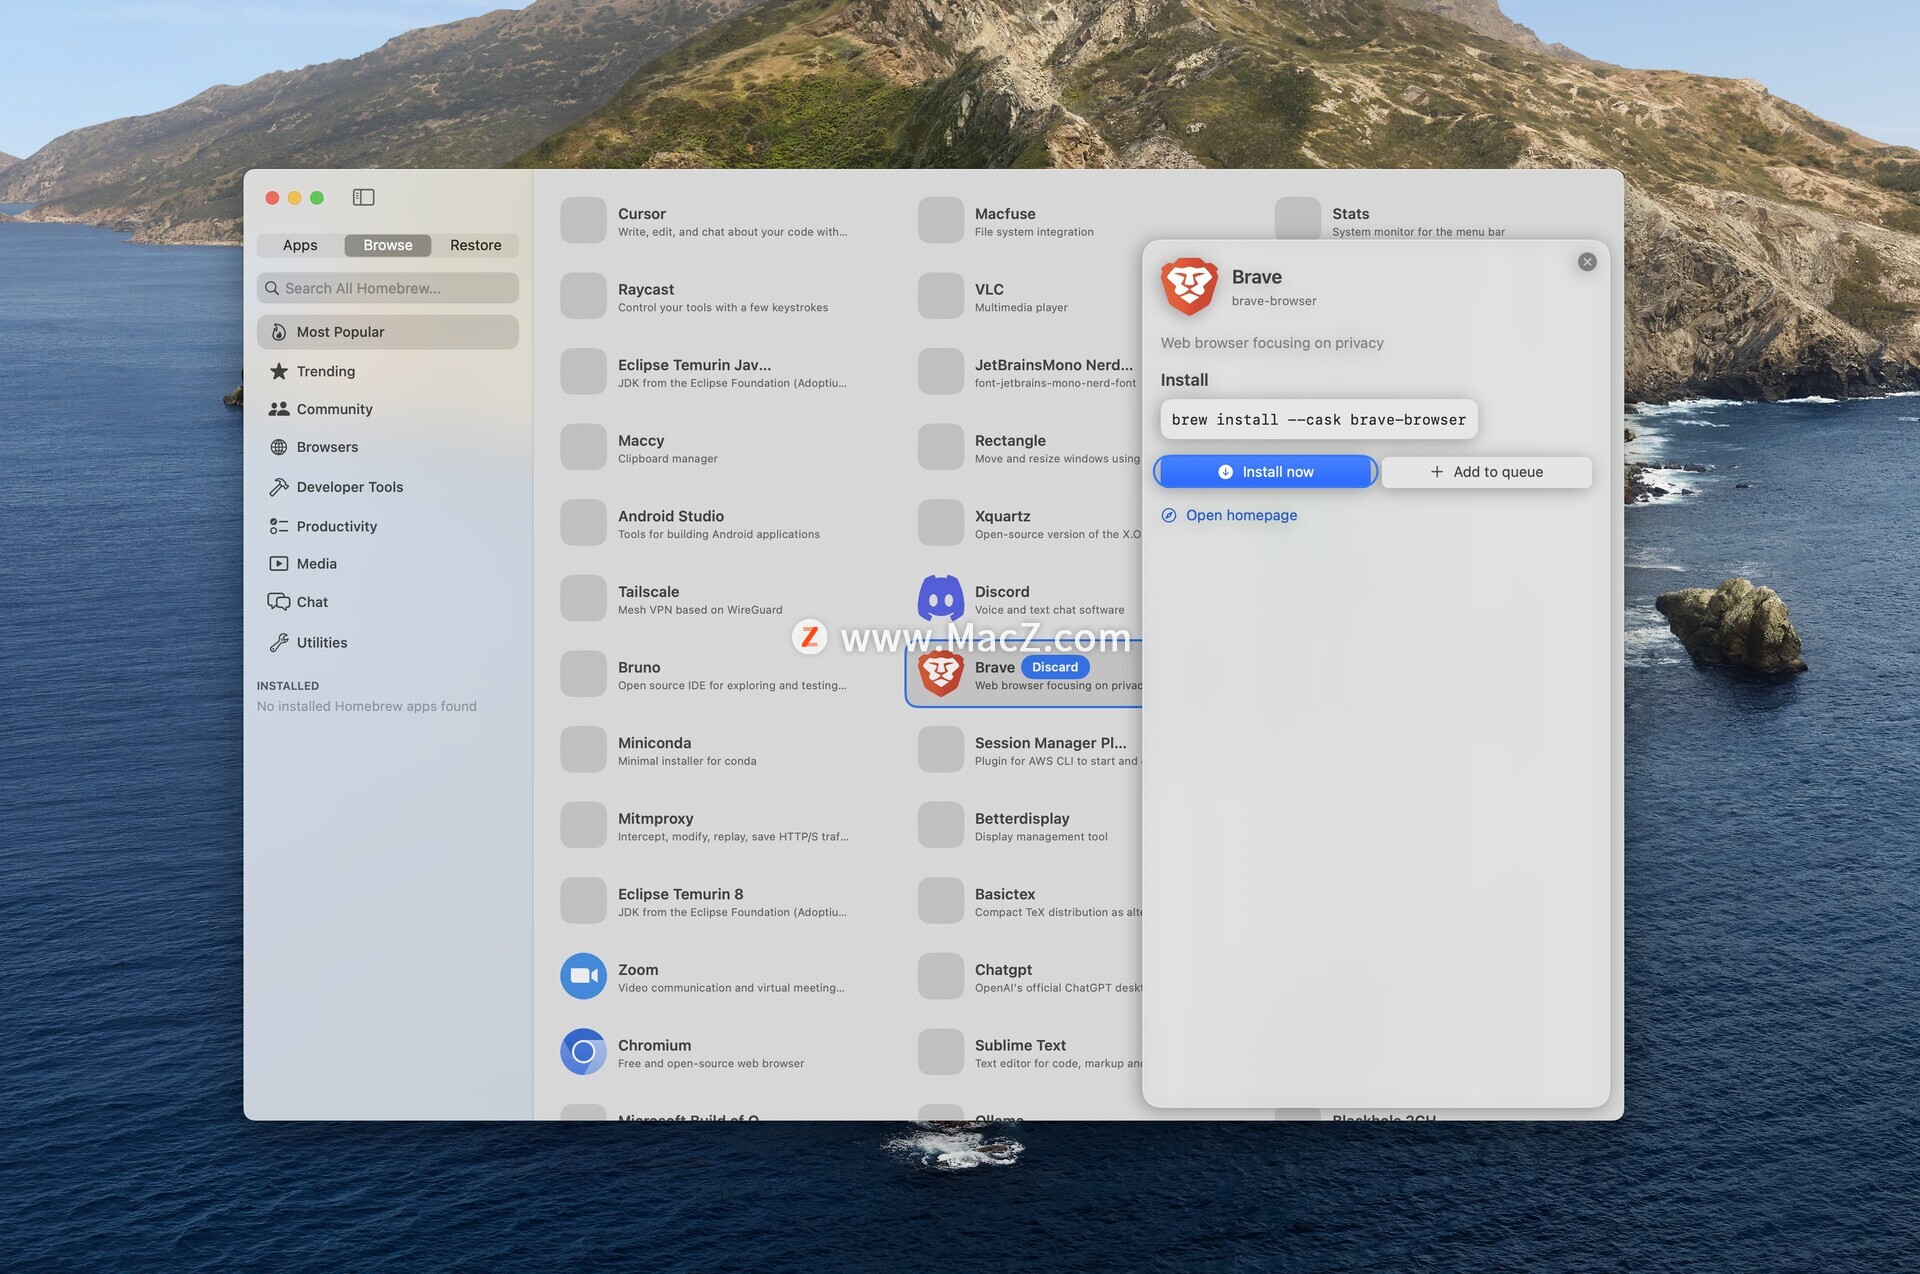Click the Community people icon

(279, 409)
